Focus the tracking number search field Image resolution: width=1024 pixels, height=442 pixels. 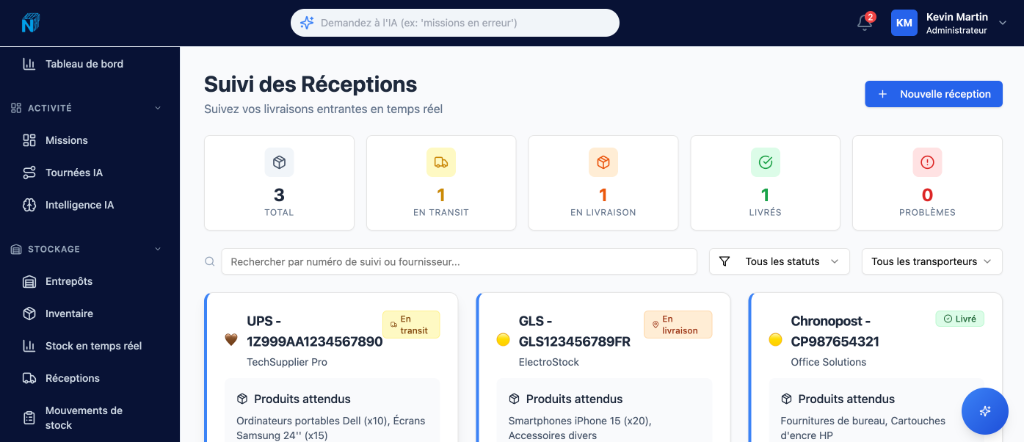tap(459, 262)
